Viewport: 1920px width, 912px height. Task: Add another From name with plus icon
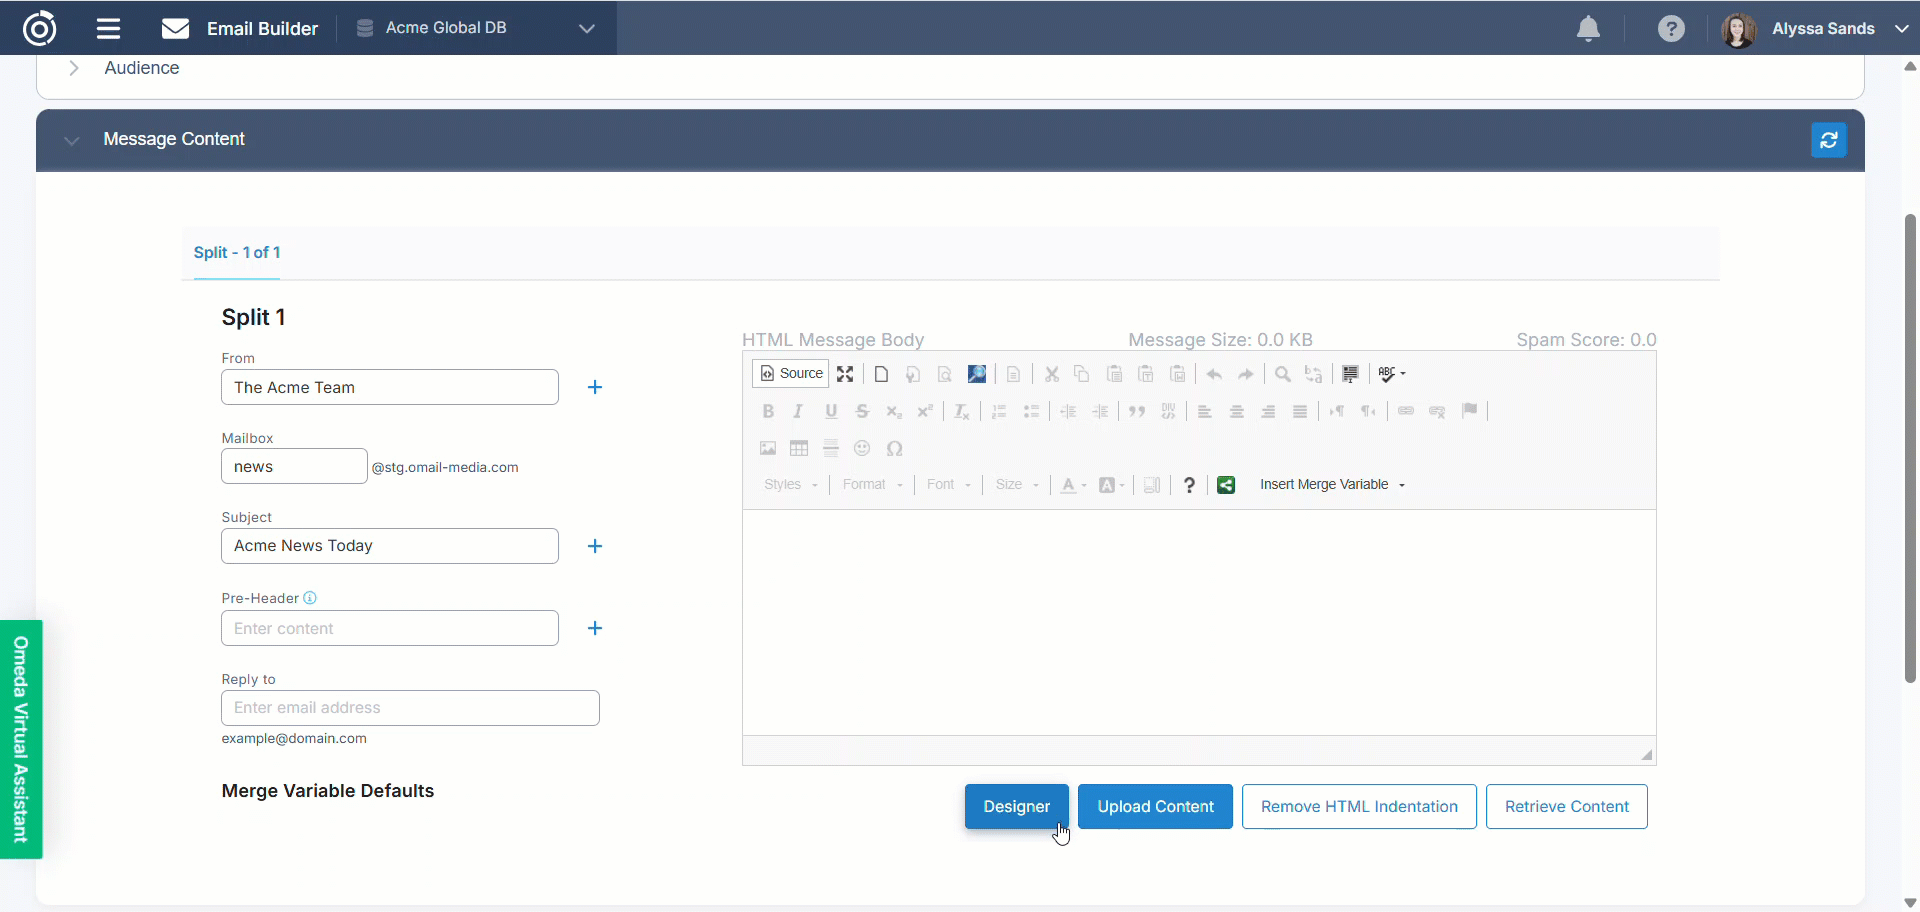(x=595, y=387)
